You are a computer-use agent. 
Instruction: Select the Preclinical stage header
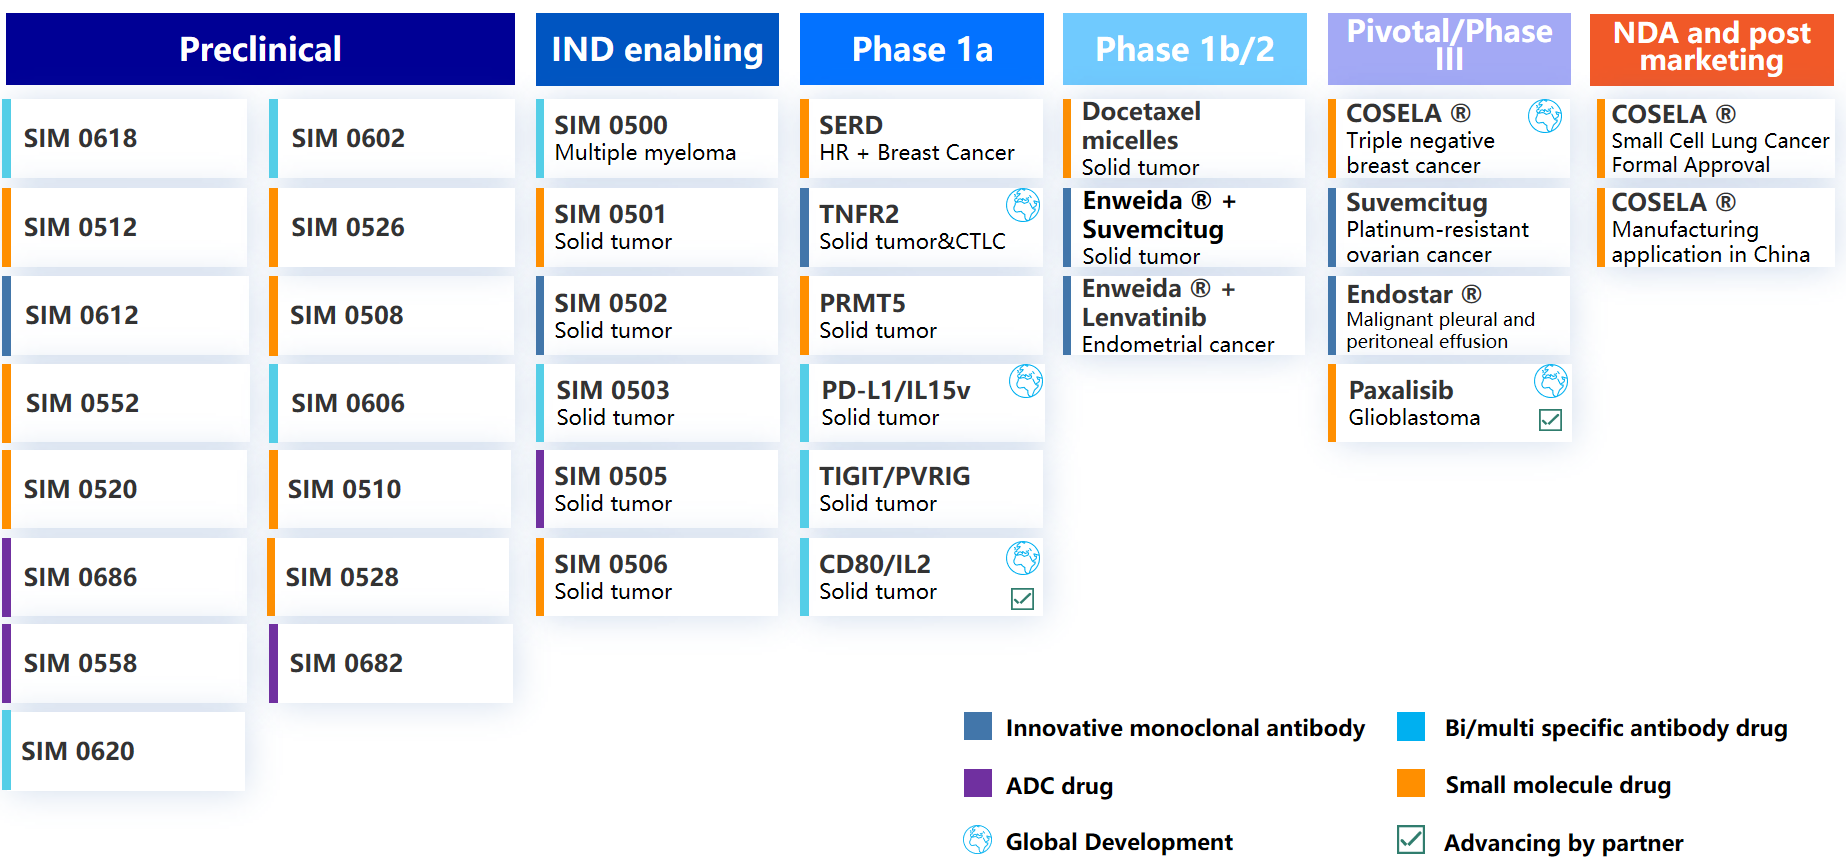260,49
